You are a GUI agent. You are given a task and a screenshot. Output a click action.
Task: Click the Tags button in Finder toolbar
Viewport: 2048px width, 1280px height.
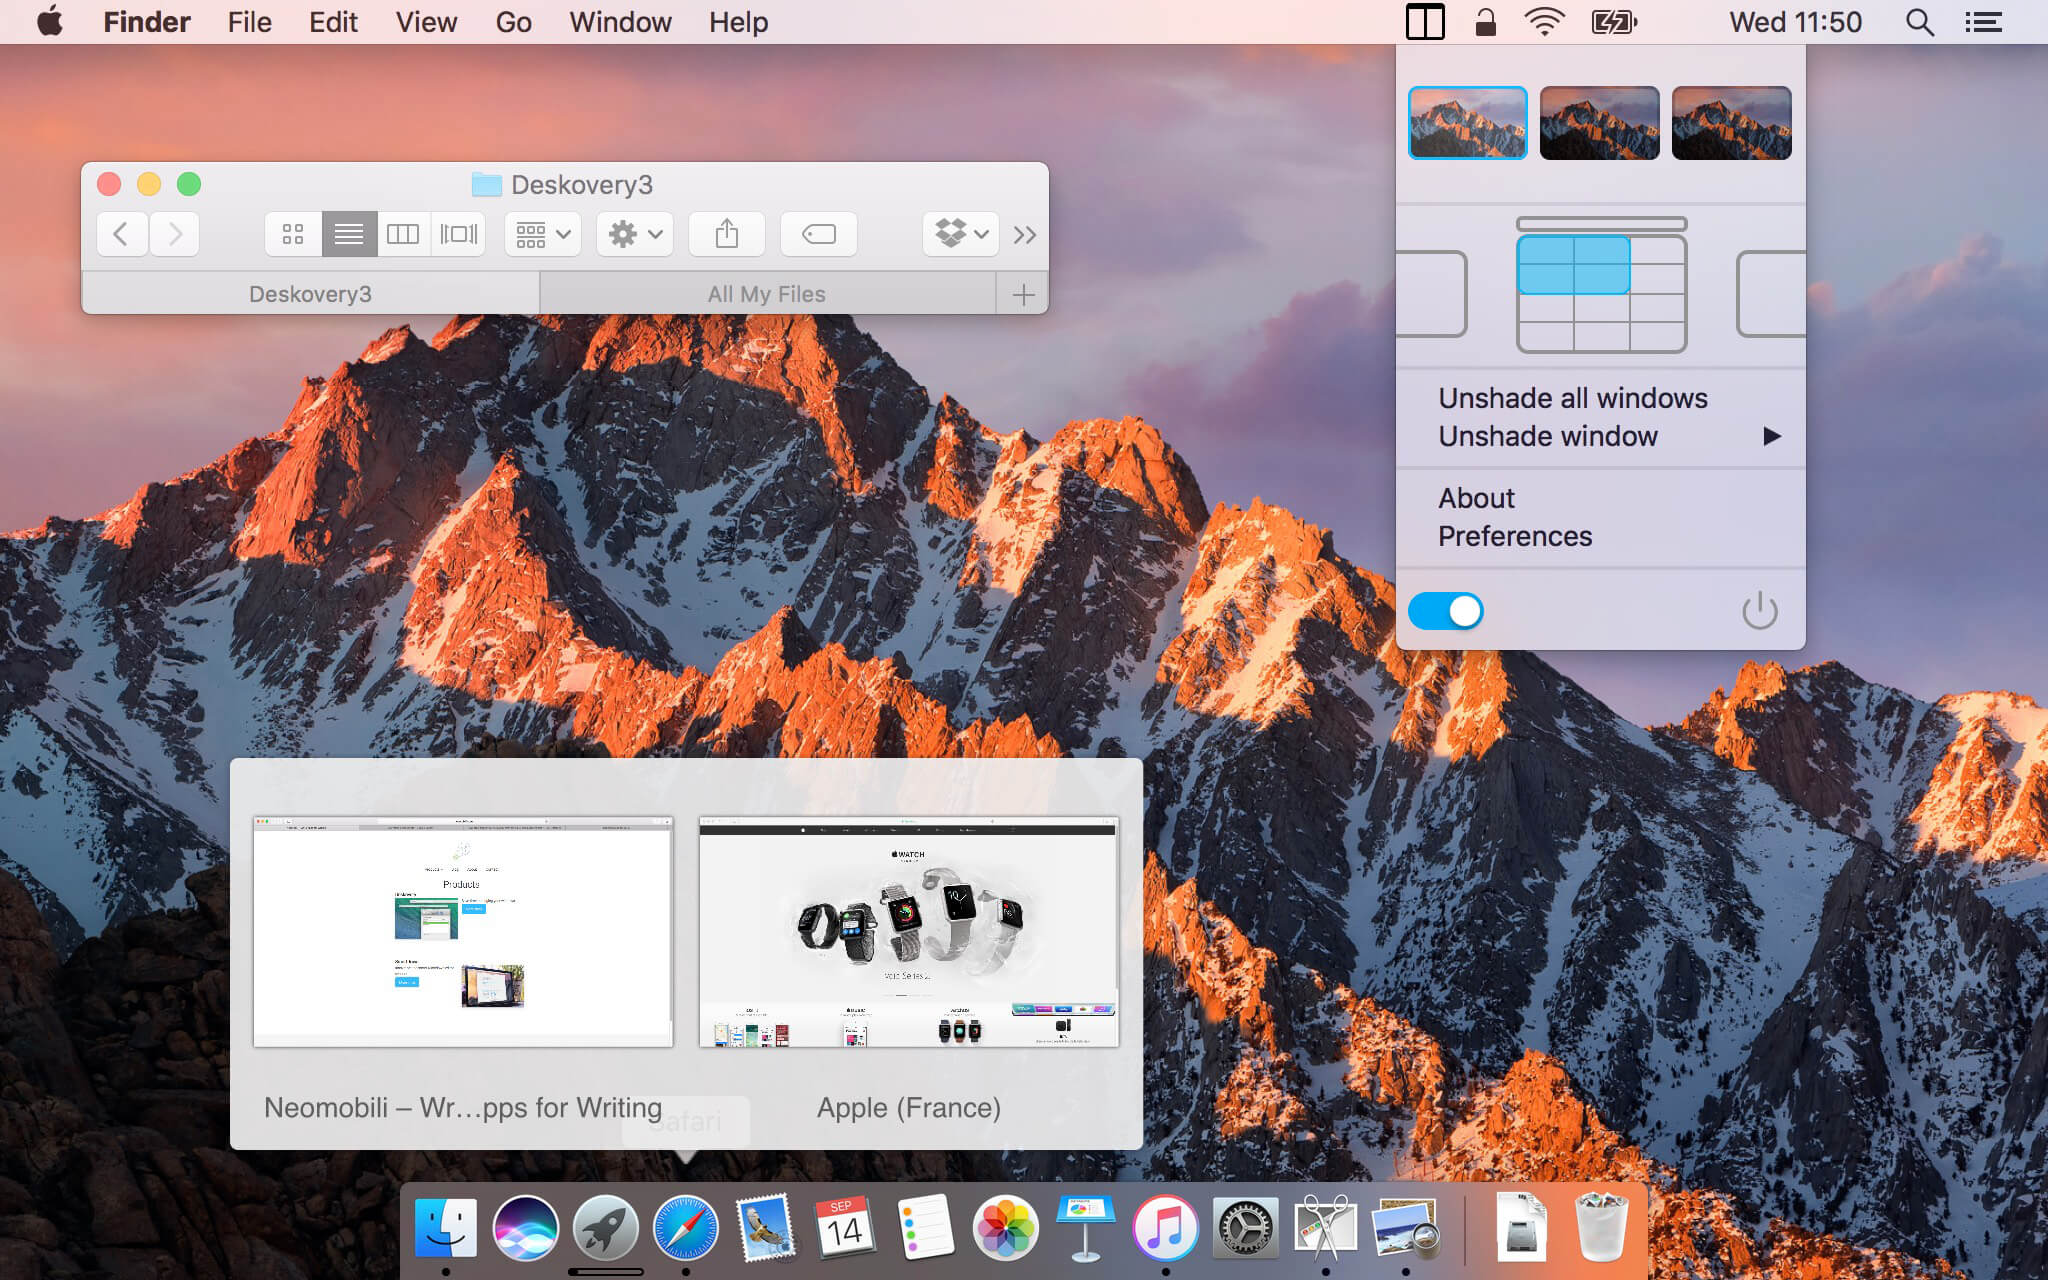pos(815,233)
